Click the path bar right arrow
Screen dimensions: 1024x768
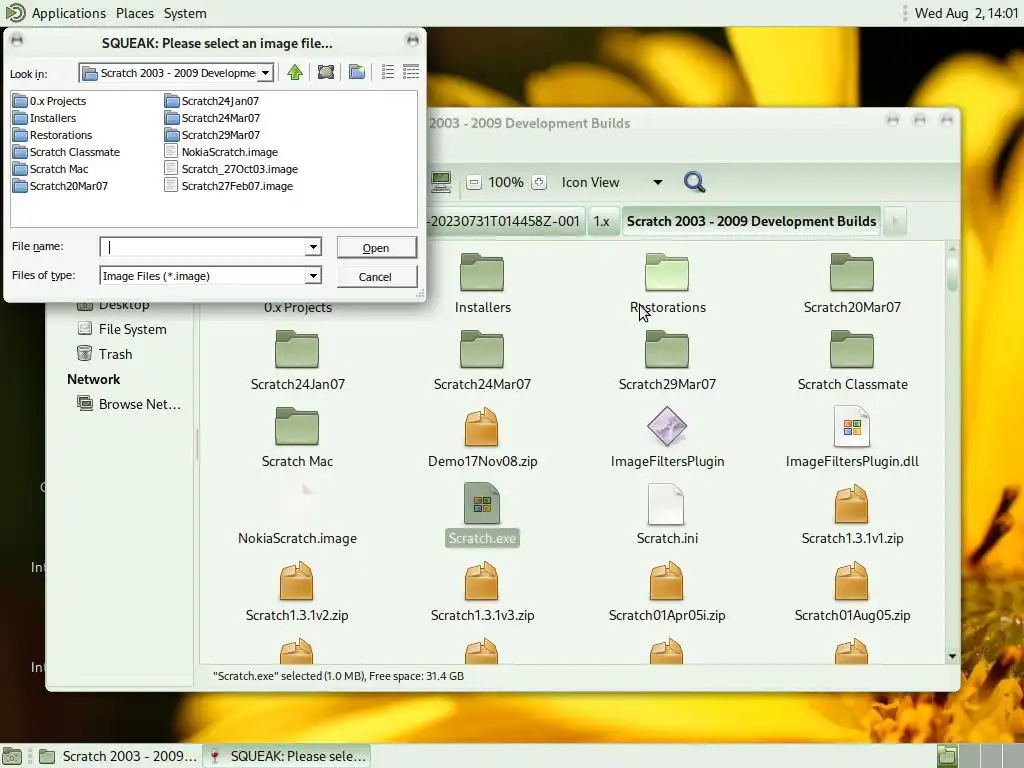pyautogui.click(x=895, y=221)
